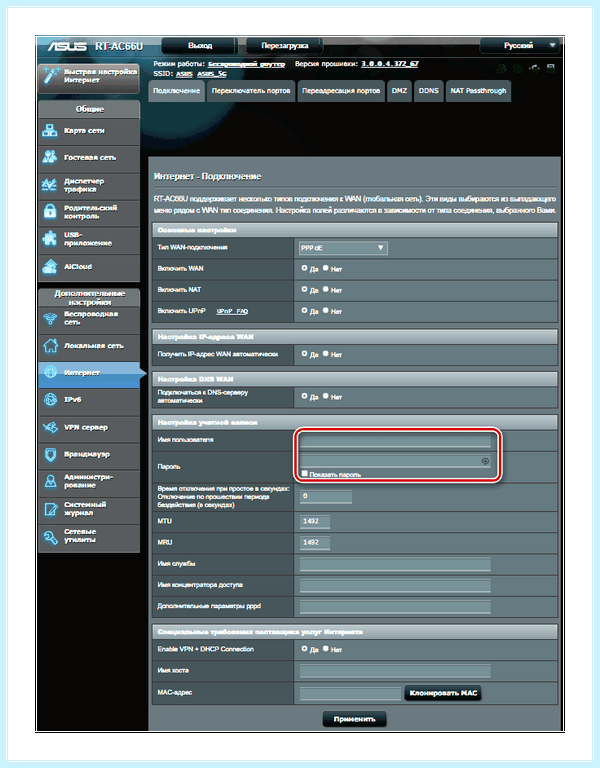600x768 pixels.
Task: Open LAN (Локальная сеть) settings
Action: pyautogui.click(x=89, y=346)
